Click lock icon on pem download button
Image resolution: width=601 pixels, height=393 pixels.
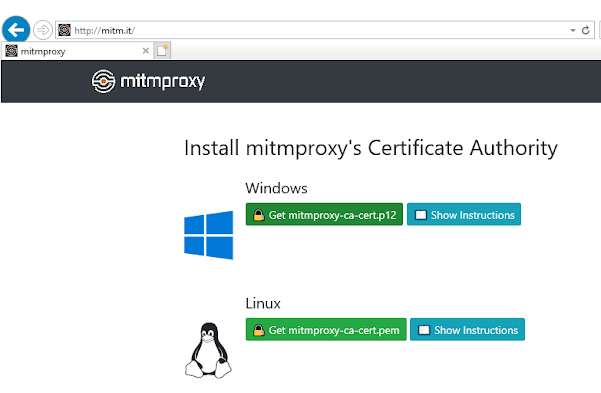coord(259,330)
